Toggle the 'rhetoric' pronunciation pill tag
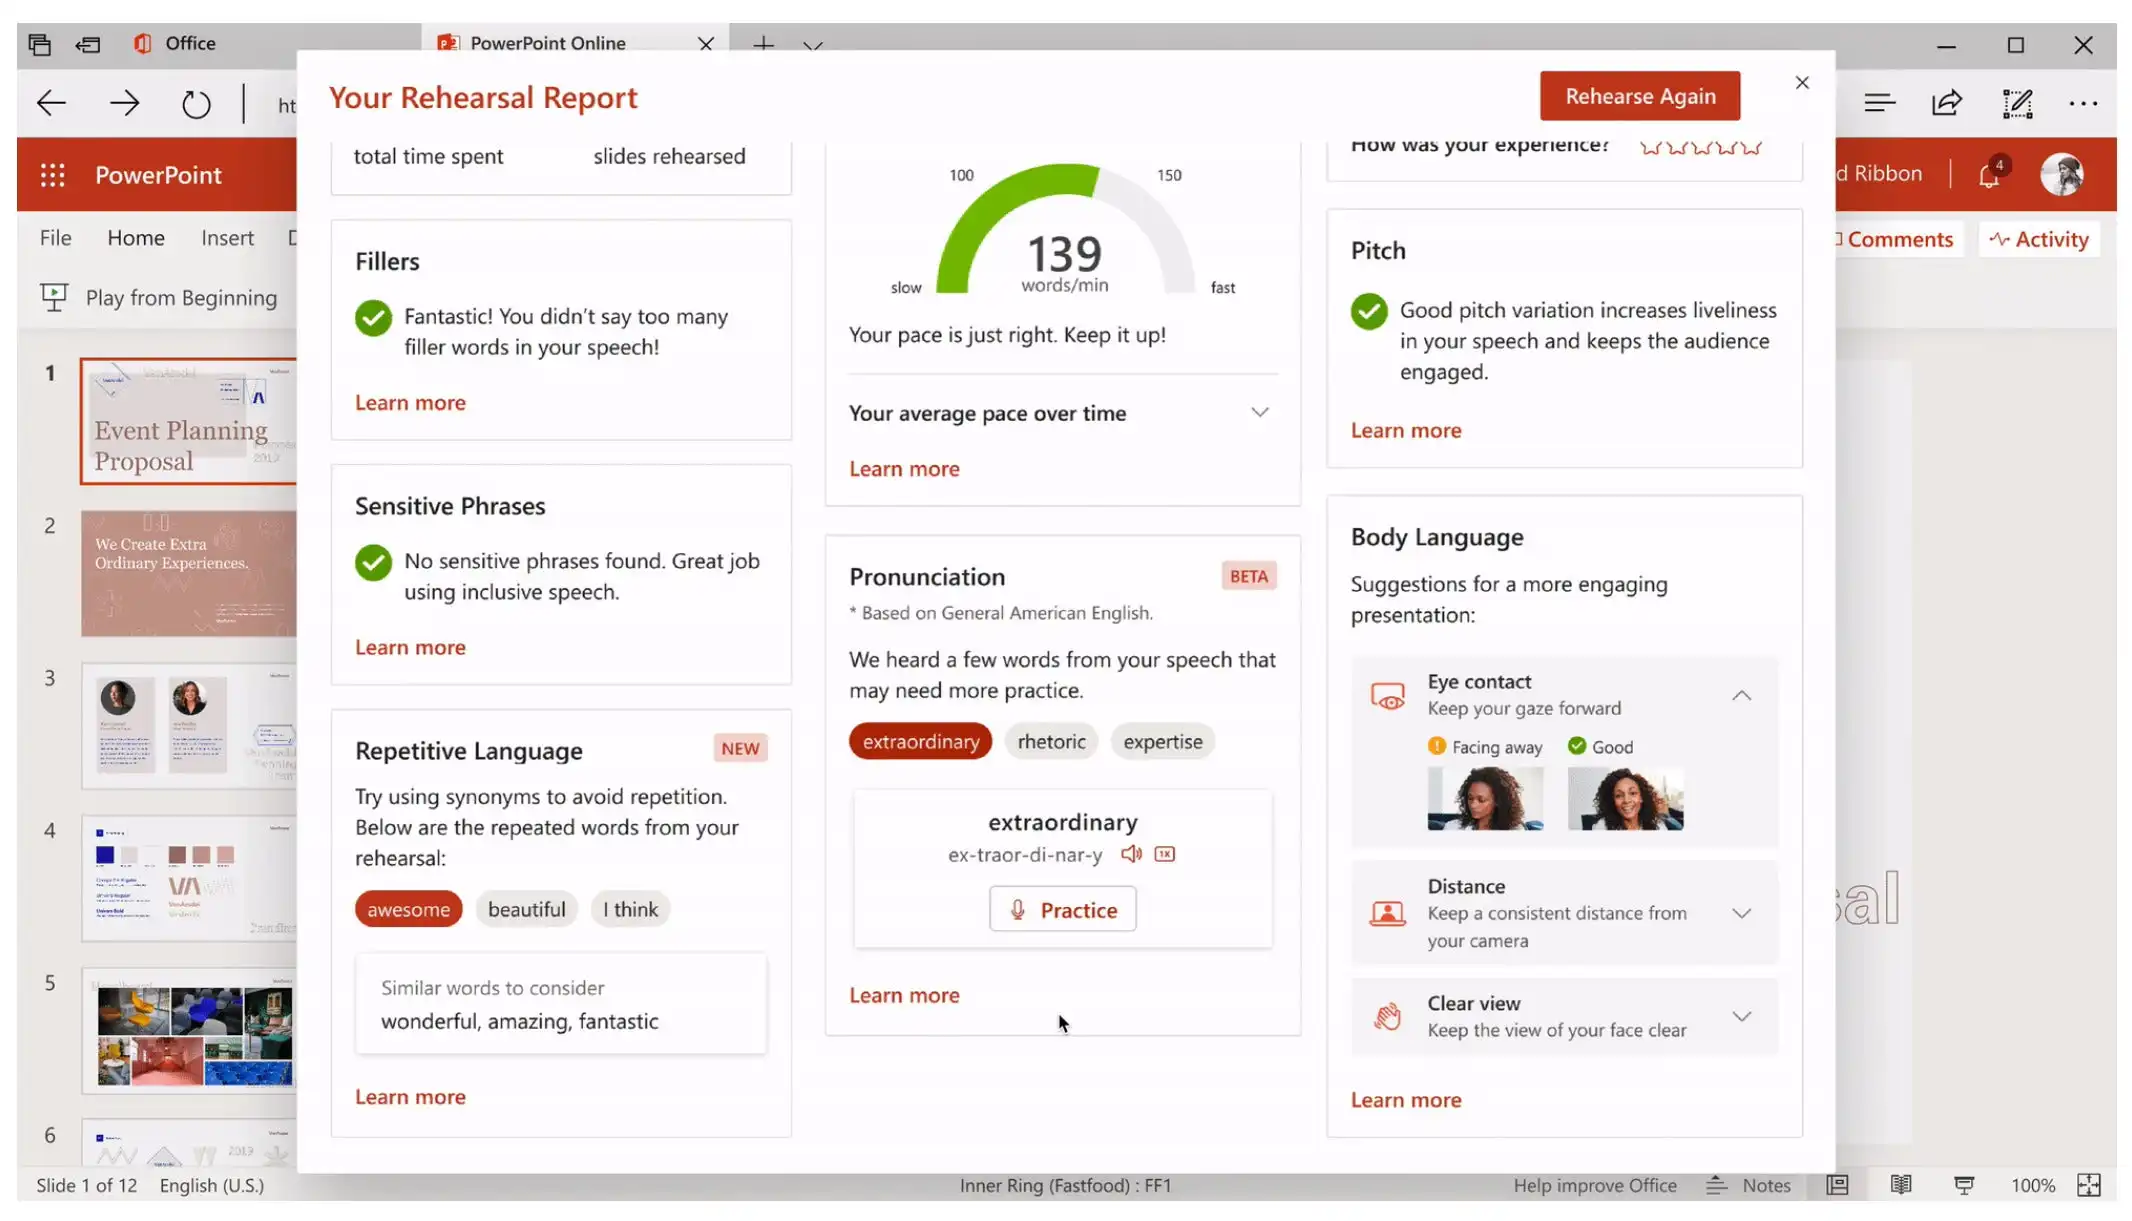 1051,741
